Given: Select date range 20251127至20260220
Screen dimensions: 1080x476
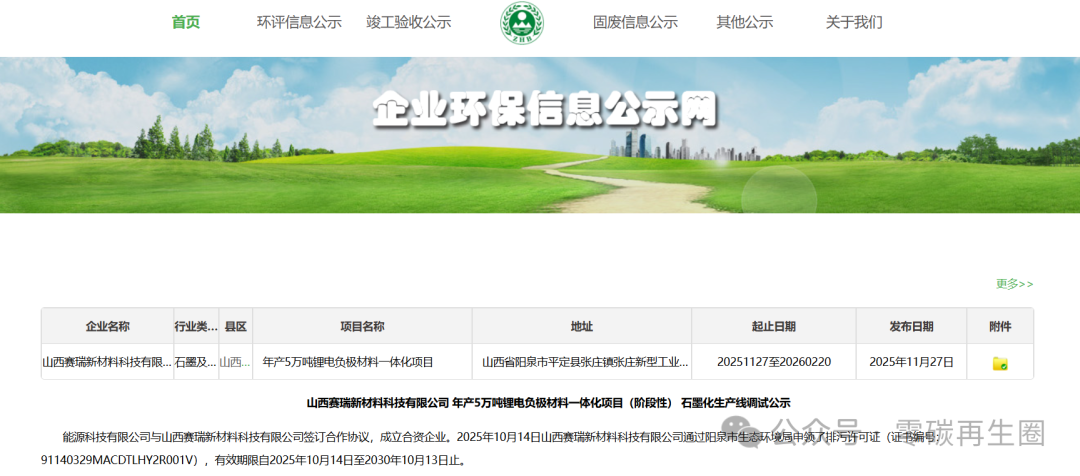Looking at the screenshot, I should [773, 362].
